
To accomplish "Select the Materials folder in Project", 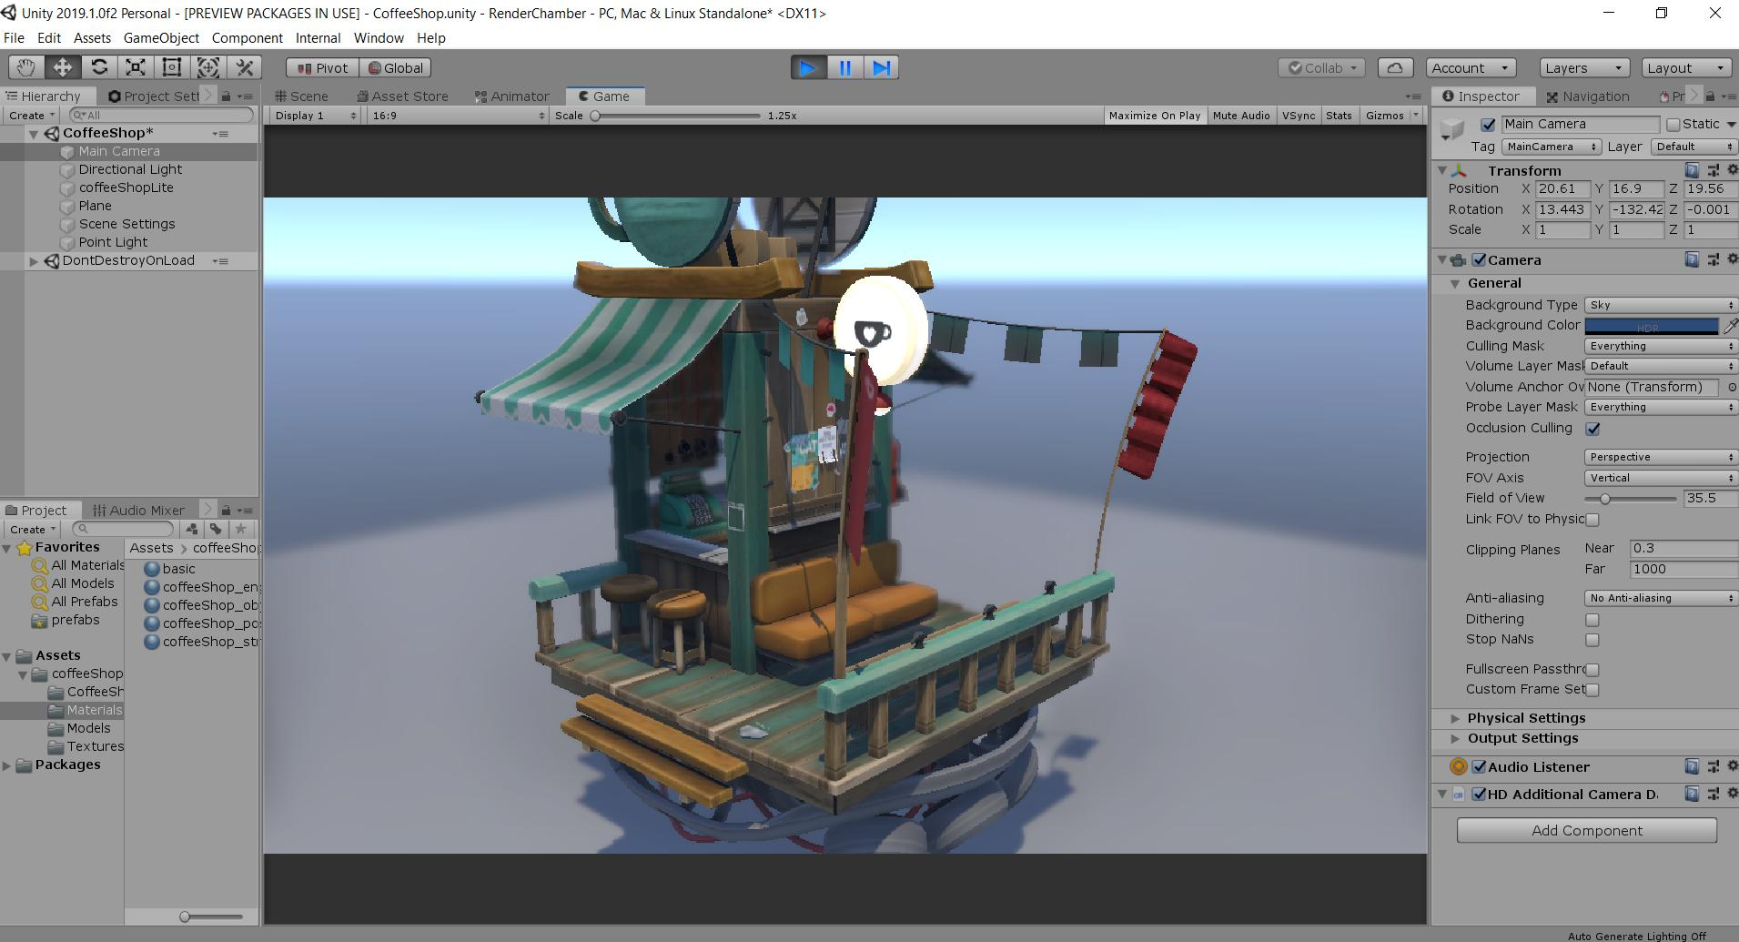I will tap(93, 710).
